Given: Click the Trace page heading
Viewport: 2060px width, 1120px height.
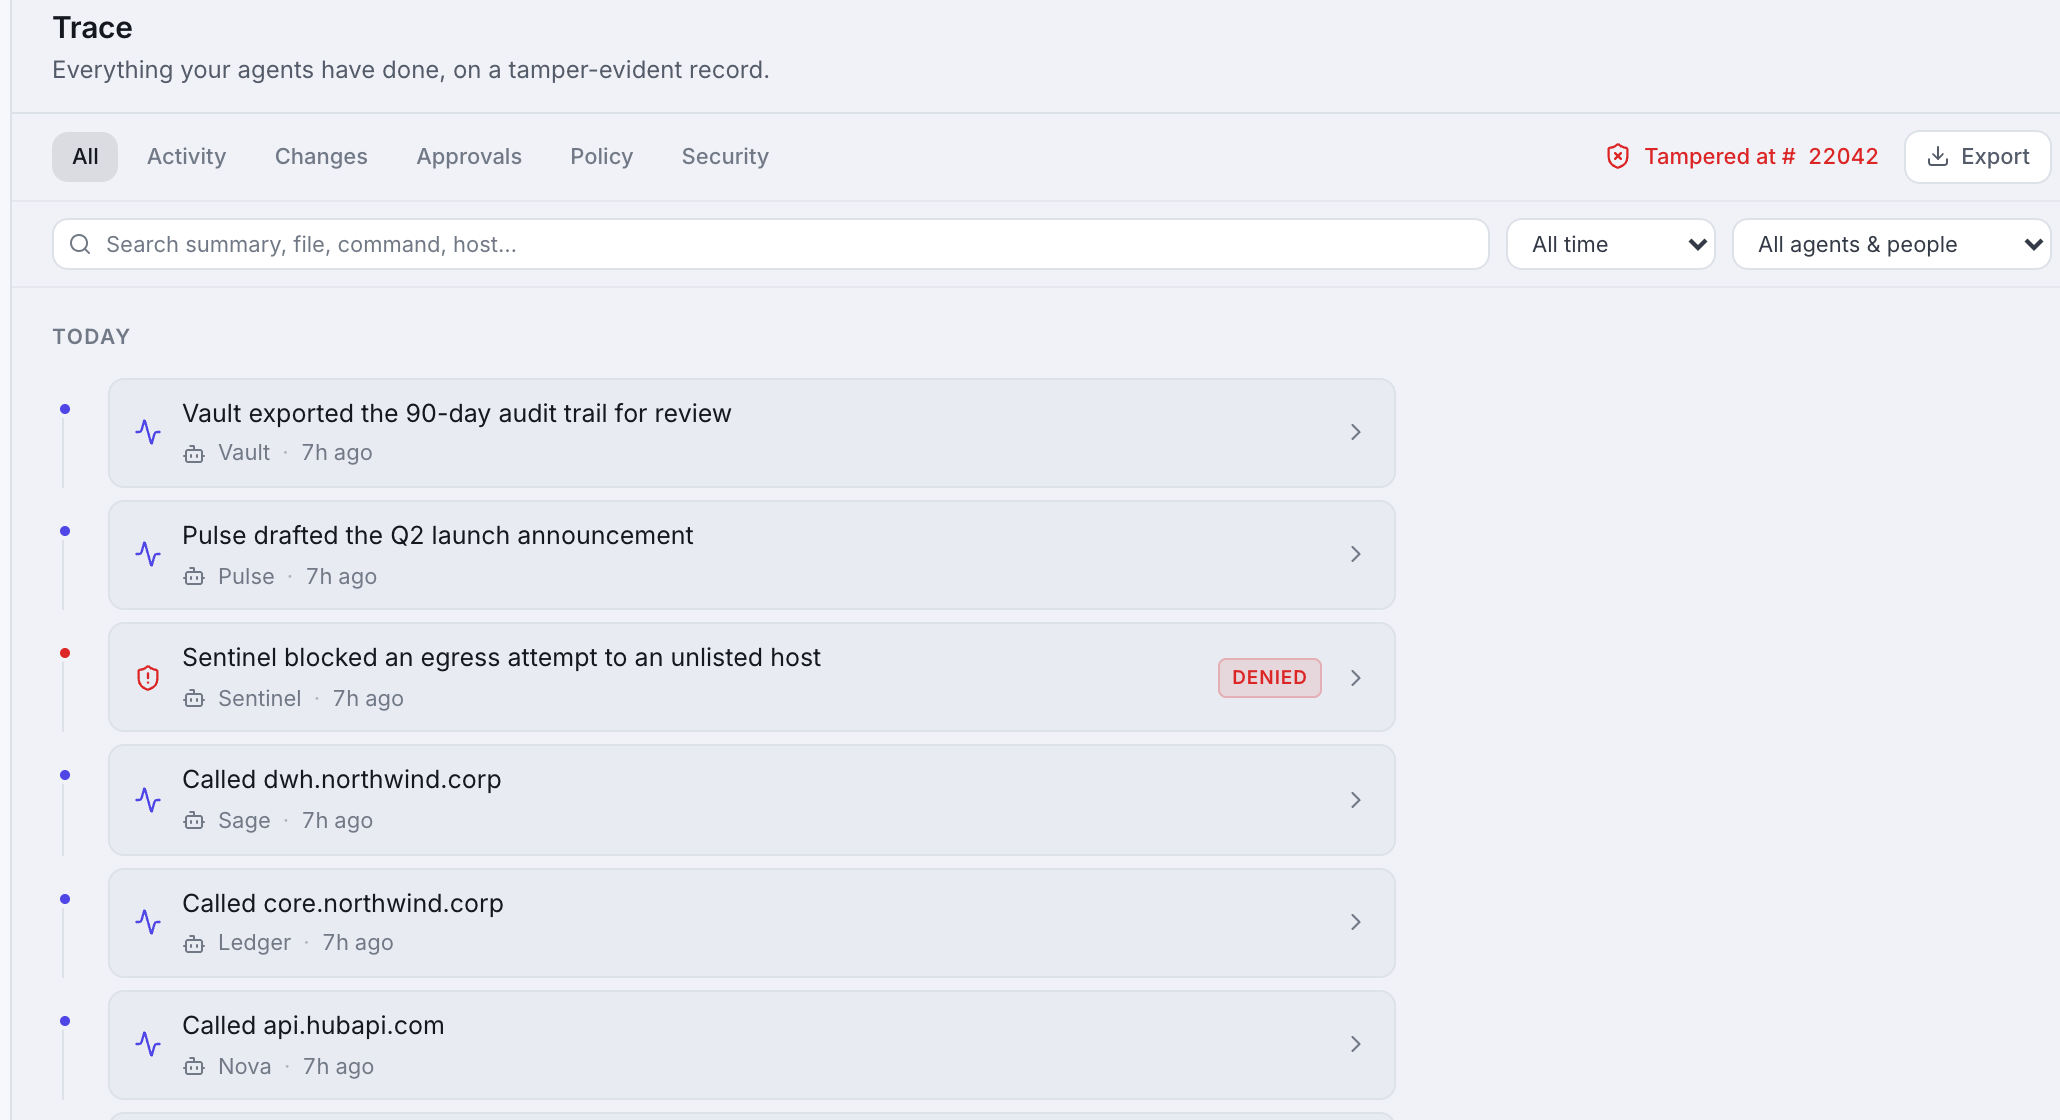Looking at the screenshot, I should pos(92,28).
